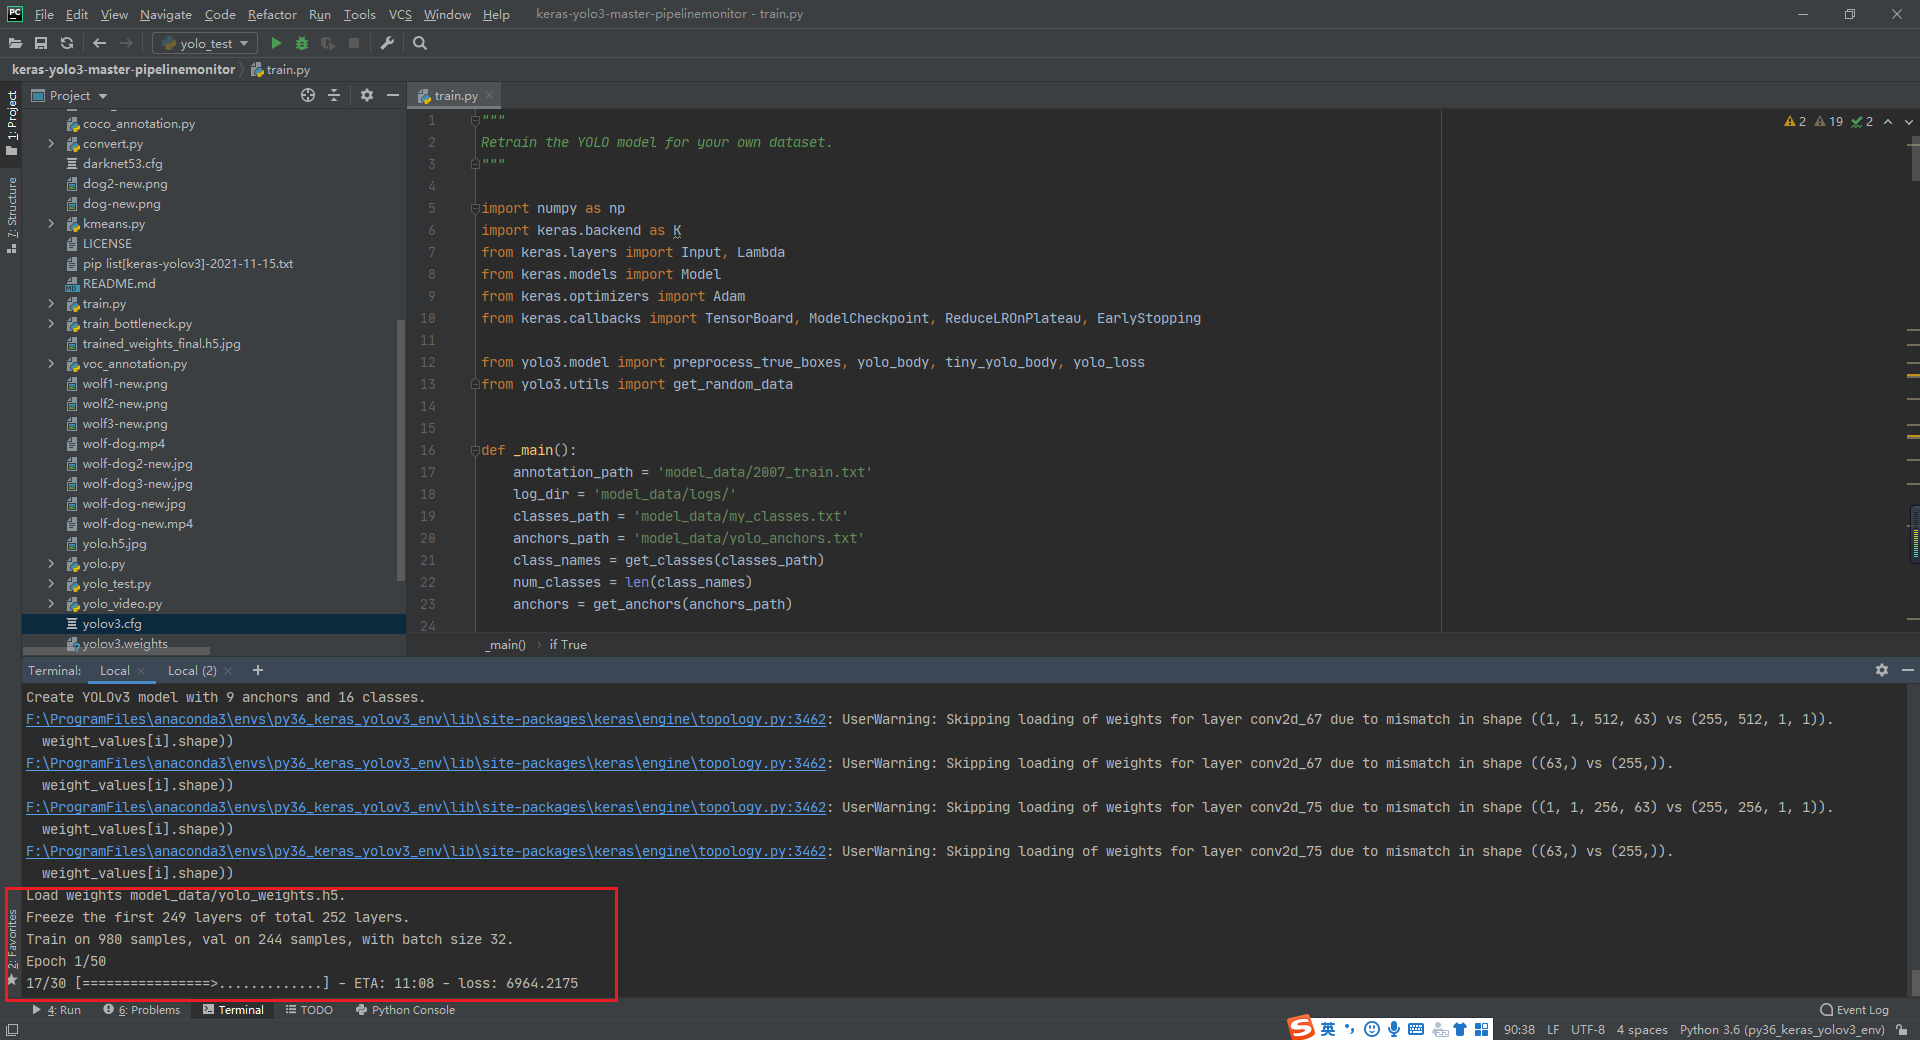Open the yolo_test configuration dropdown

pos(243,43)
